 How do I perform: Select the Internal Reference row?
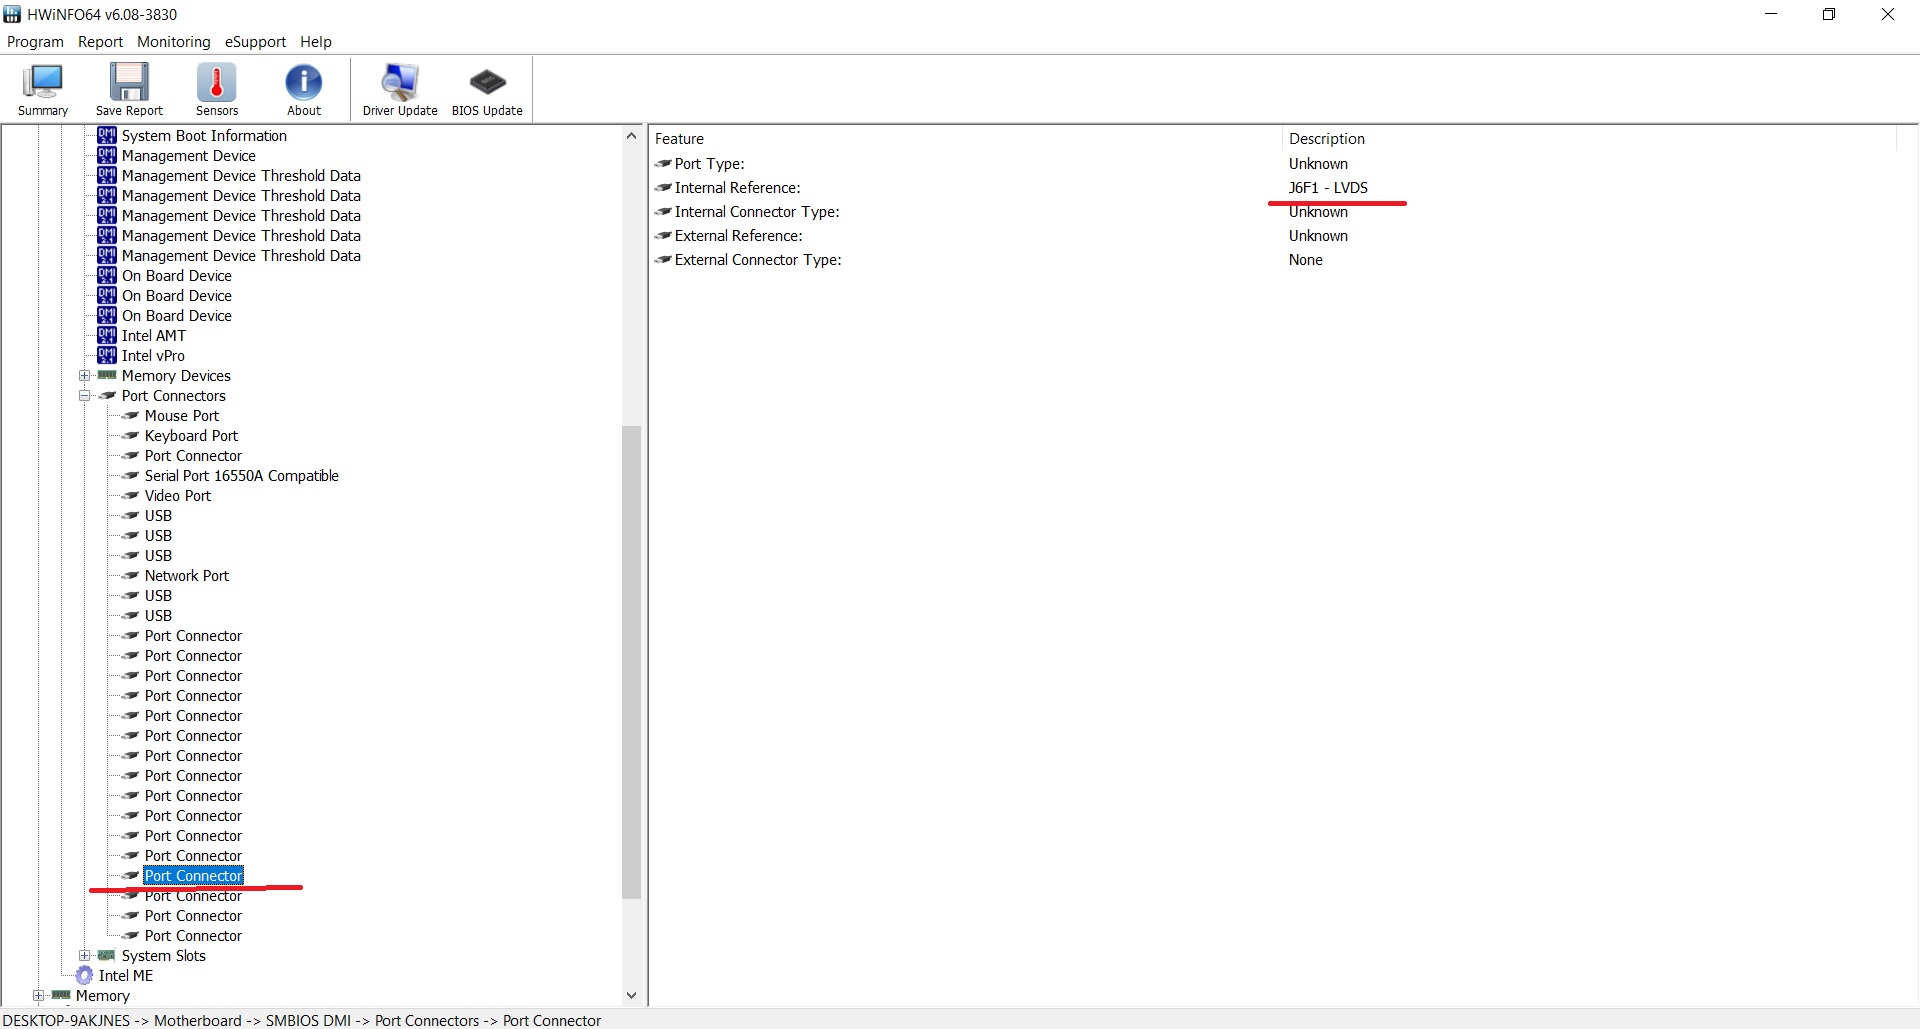click(1275, 188)
